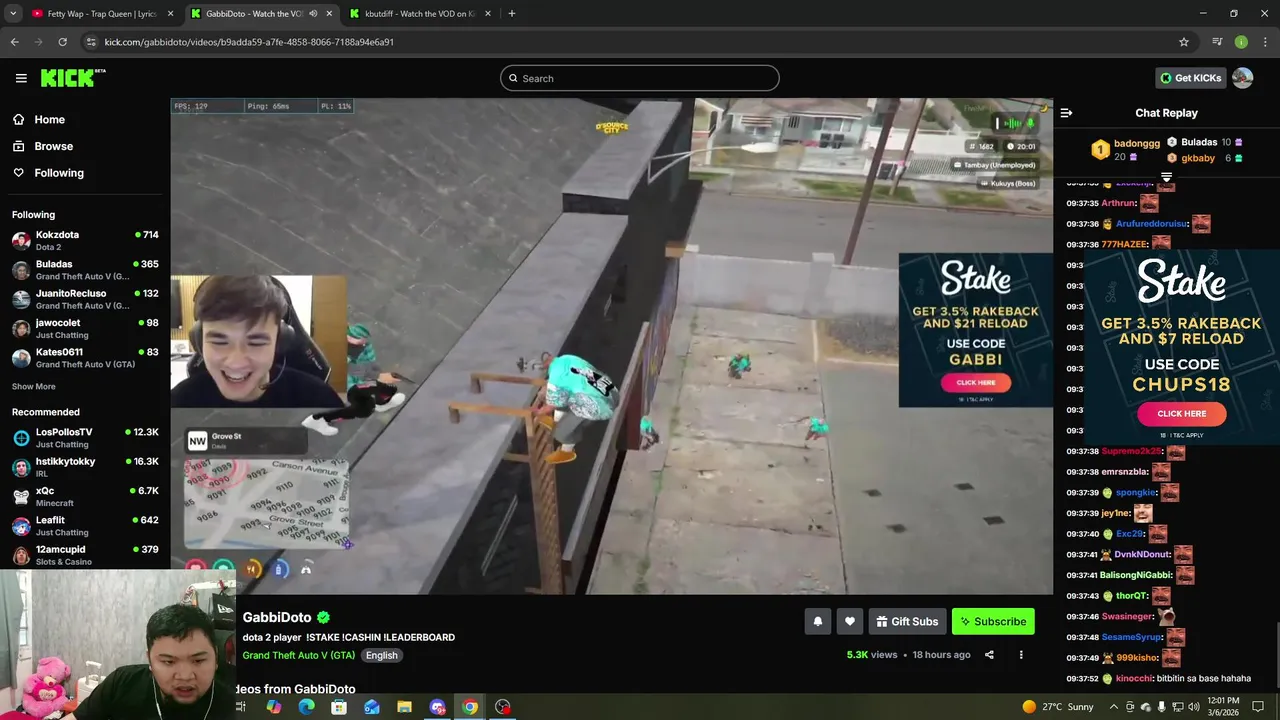Open Chrome three-dot menu

pyautogui.click(x=1265, y=42)
